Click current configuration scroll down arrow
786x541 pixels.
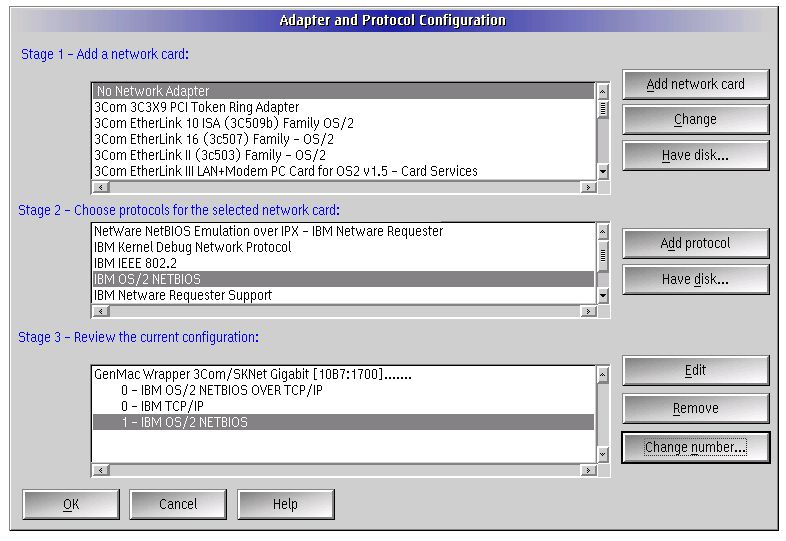(603, 455)
